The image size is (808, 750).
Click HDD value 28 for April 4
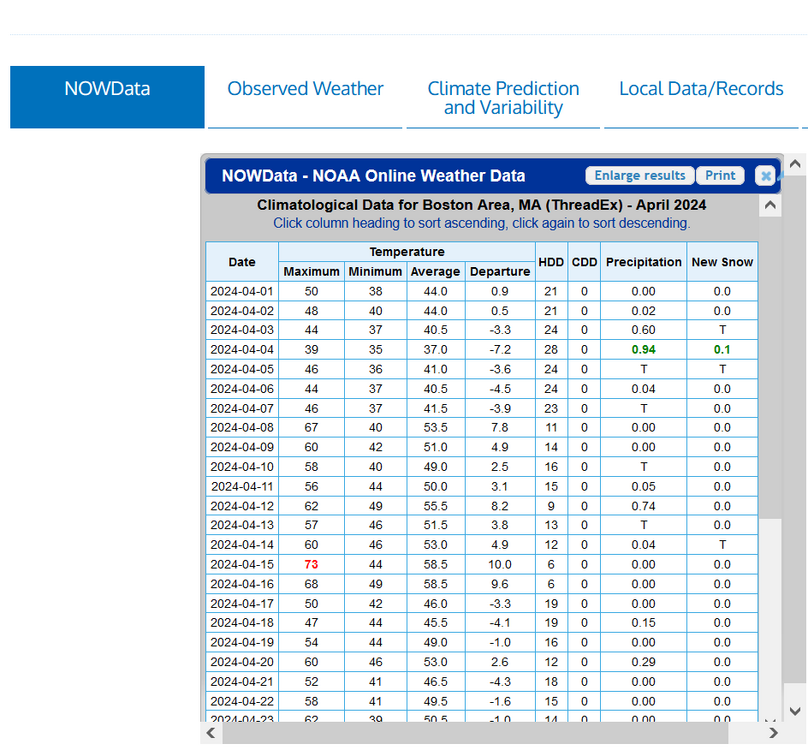tap(551, 349)
